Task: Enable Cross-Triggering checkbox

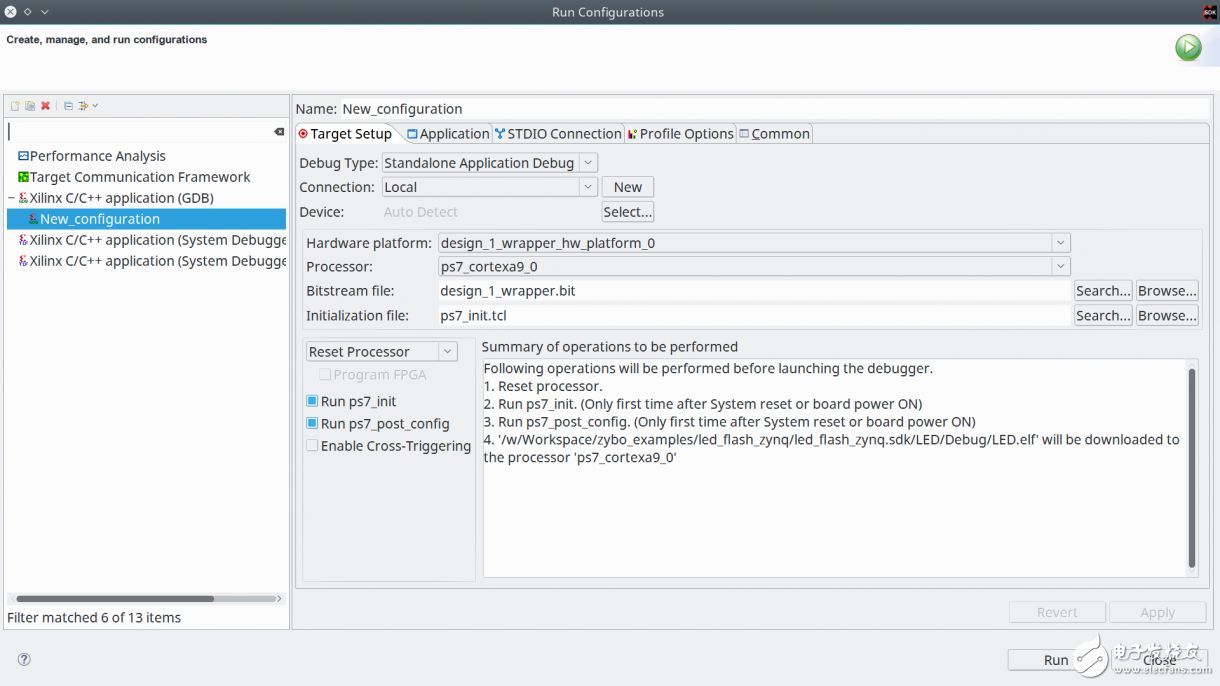Action: click(312, 446)
